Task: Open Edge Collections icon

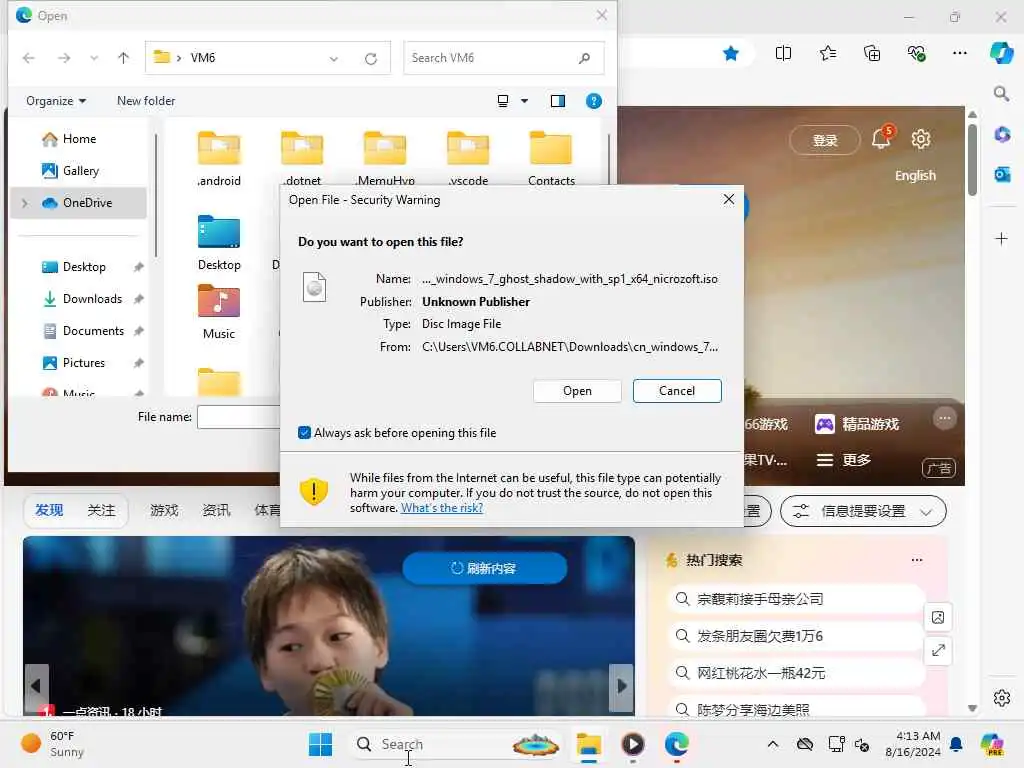Action: tap(872, 54)
